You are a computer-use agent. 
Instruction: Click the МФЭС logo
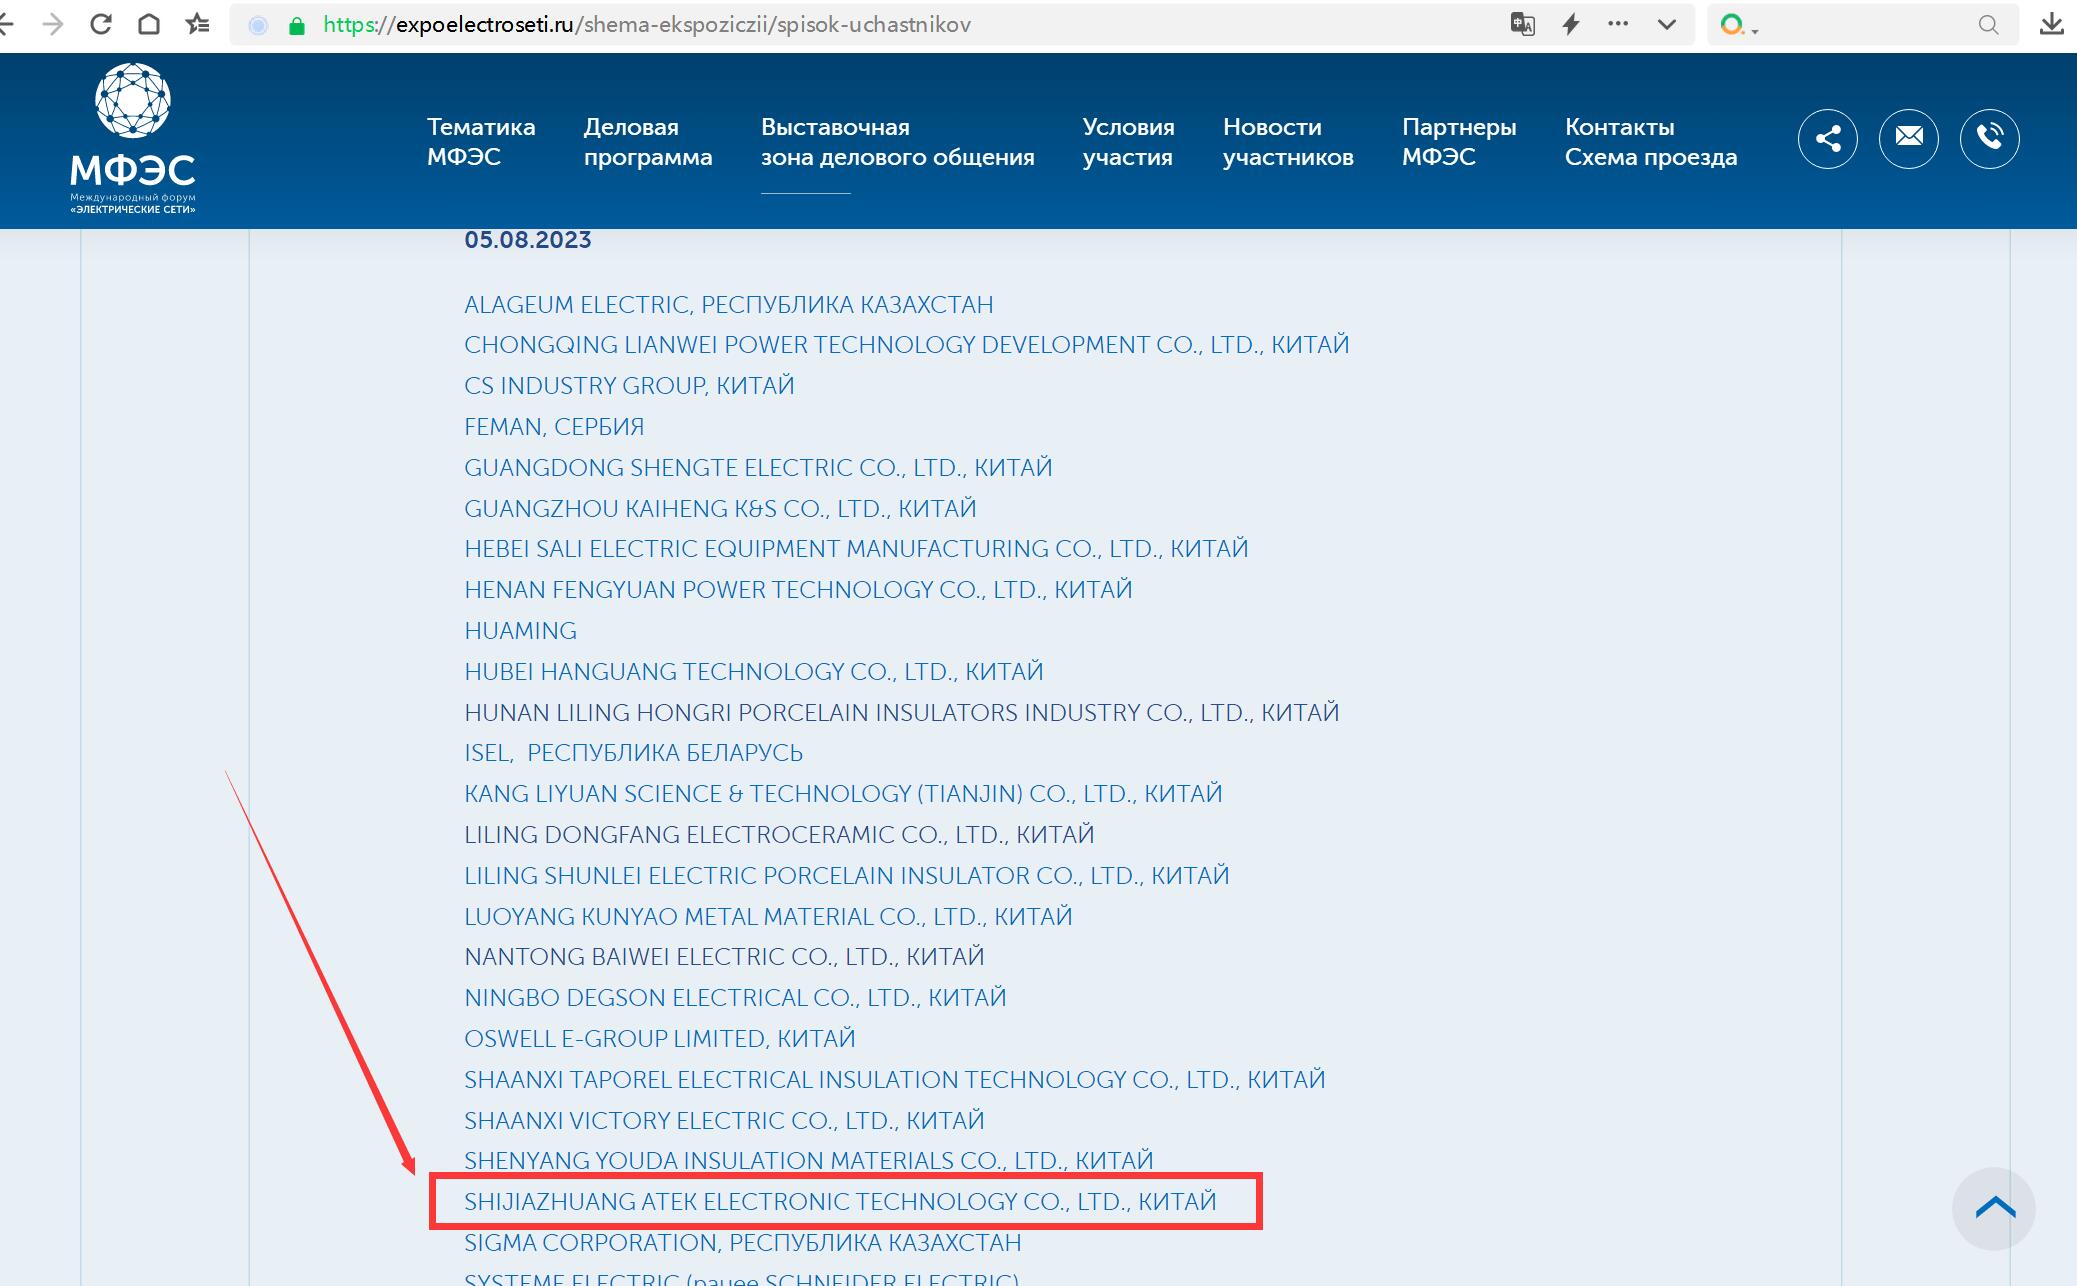pyautogui.click(x=133, y=139)
